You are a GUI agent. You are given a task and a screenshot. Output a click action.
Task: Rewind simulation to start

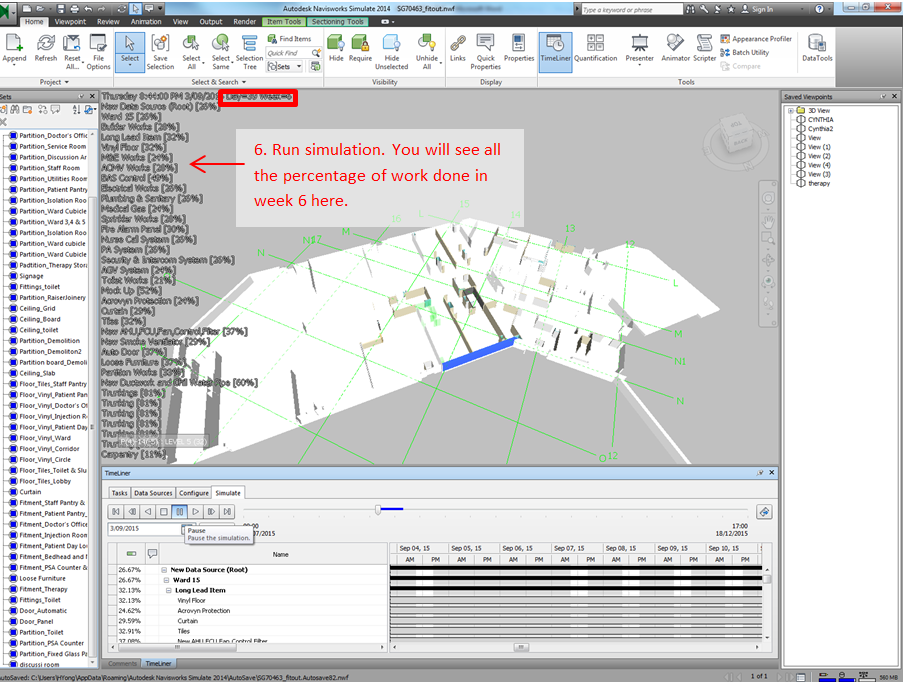[116, 511]
